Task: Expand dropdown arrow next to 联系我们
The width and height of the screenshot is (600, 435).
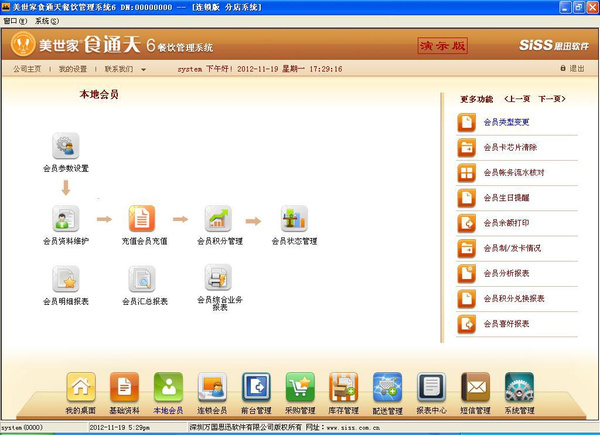Action: coord(143,70)
